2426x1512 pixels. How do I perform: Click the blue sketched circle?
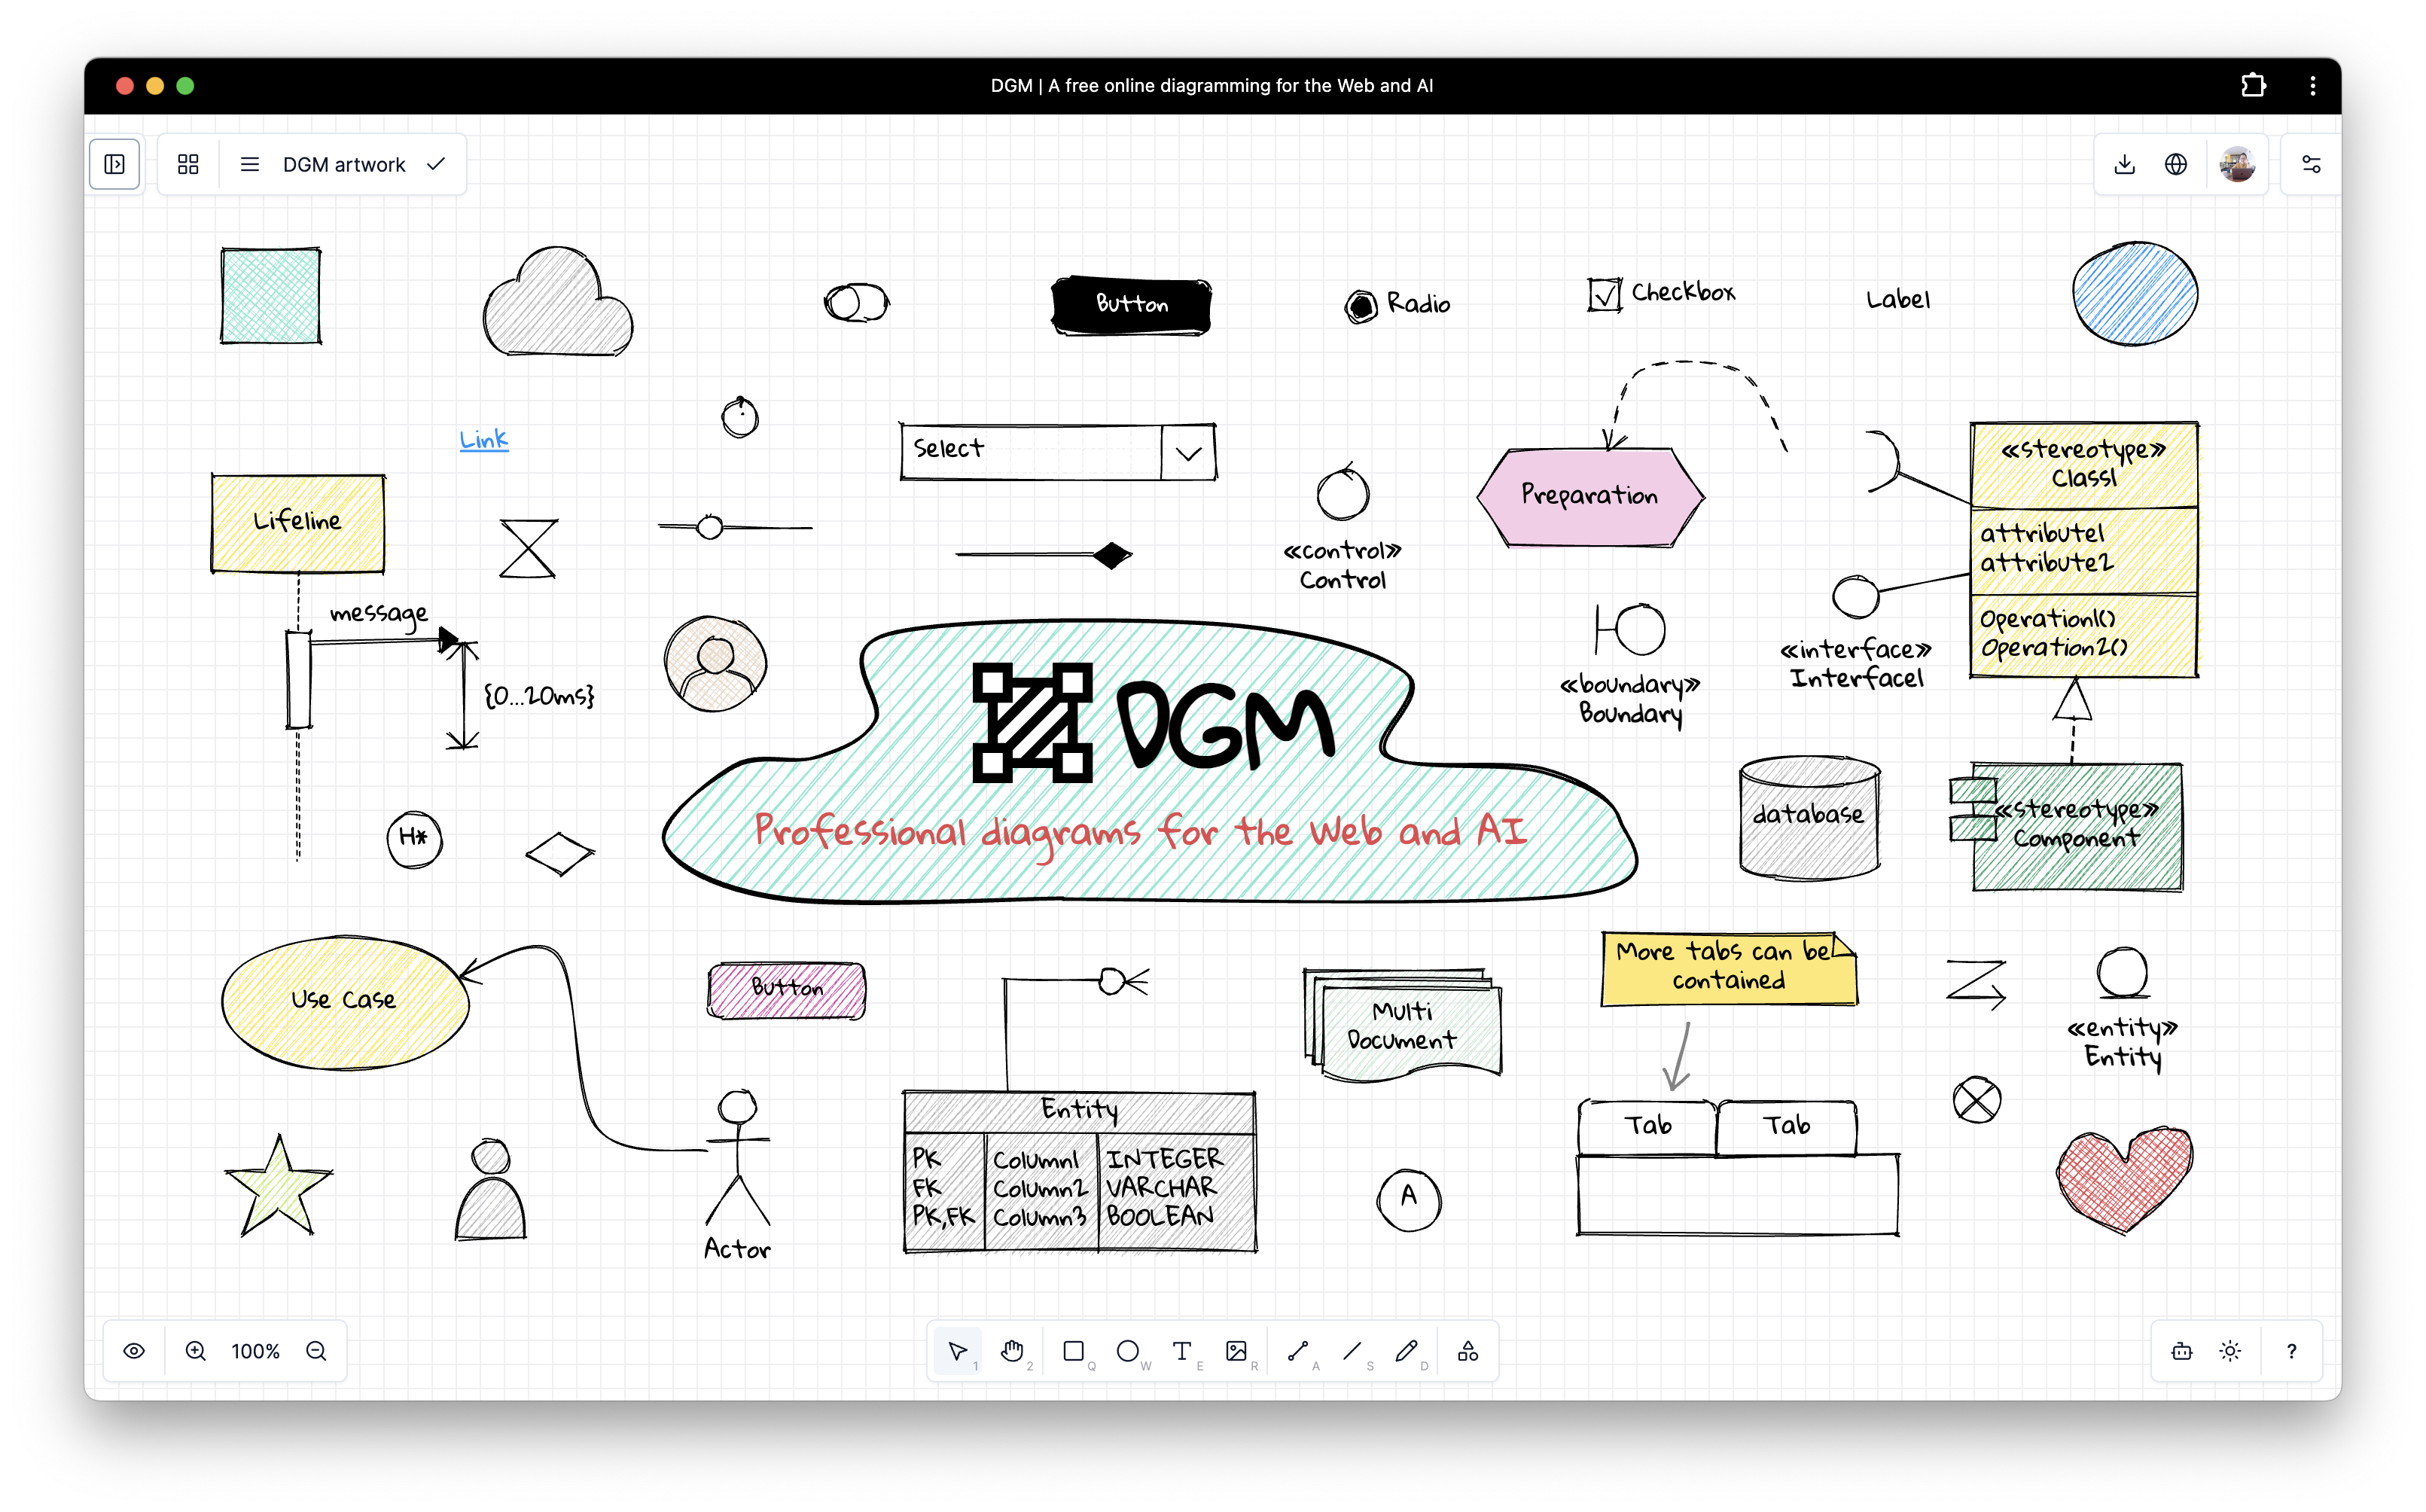pyautogui.click(x=2135, y=293)
